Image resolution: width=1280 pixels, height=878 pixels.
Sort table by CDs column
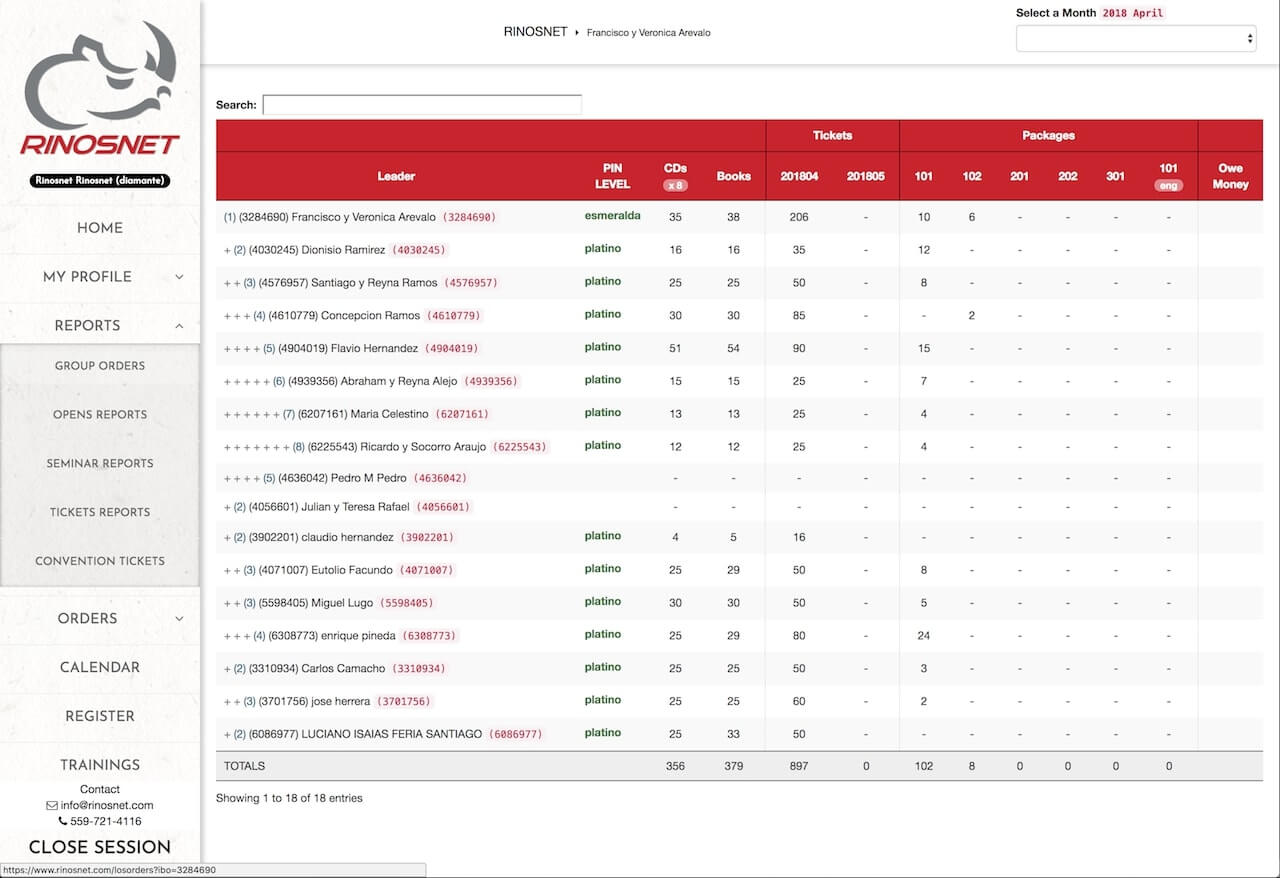tap(675, 176)
